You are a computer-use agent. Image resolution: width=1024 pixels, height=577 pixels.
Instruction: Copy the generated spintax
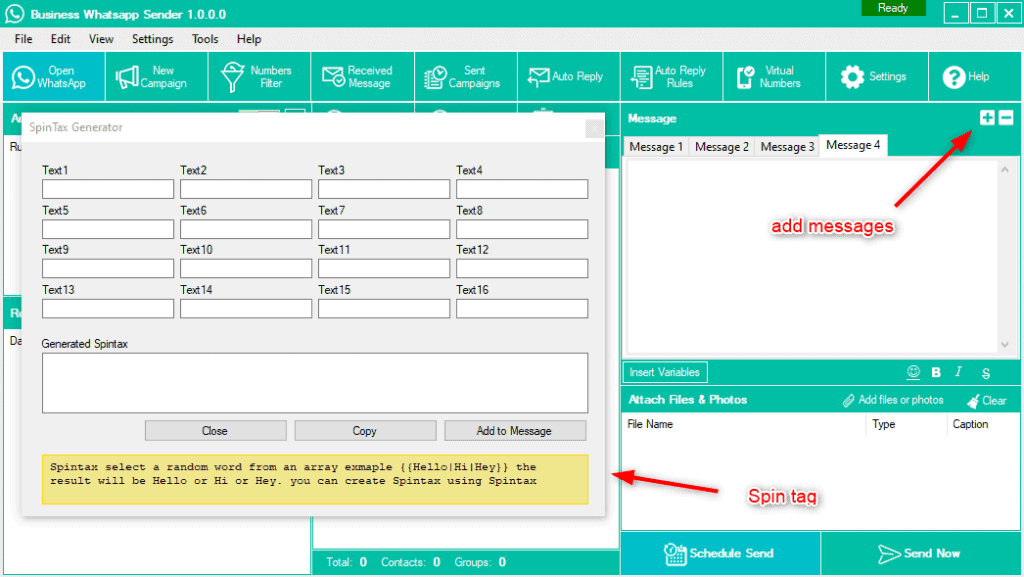(x=364, y=431)
